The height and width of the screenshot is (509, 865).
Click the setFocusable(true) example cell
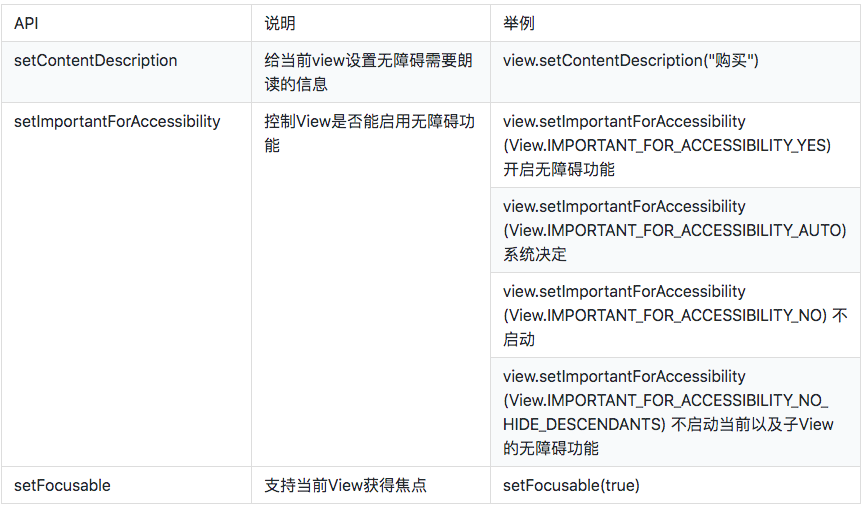click(675, 485)
